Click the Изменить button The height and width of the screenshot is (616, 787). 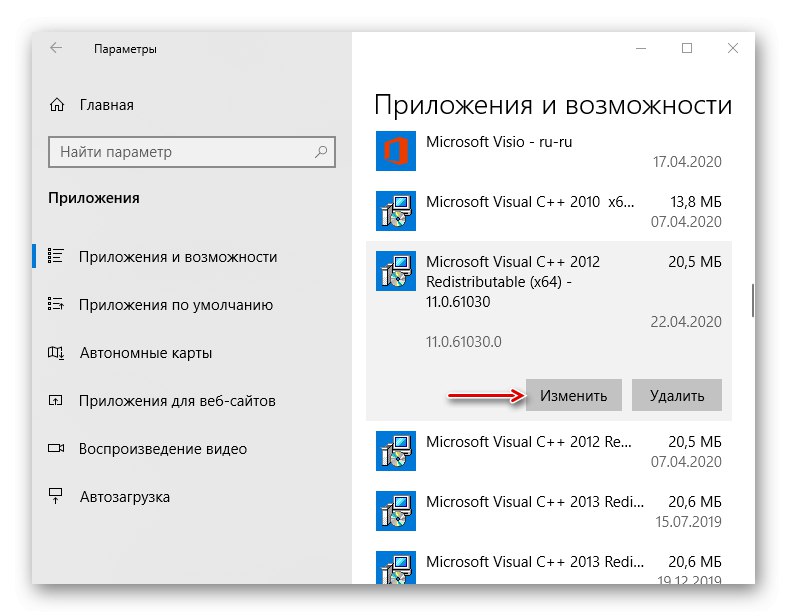tap(574, 396)
